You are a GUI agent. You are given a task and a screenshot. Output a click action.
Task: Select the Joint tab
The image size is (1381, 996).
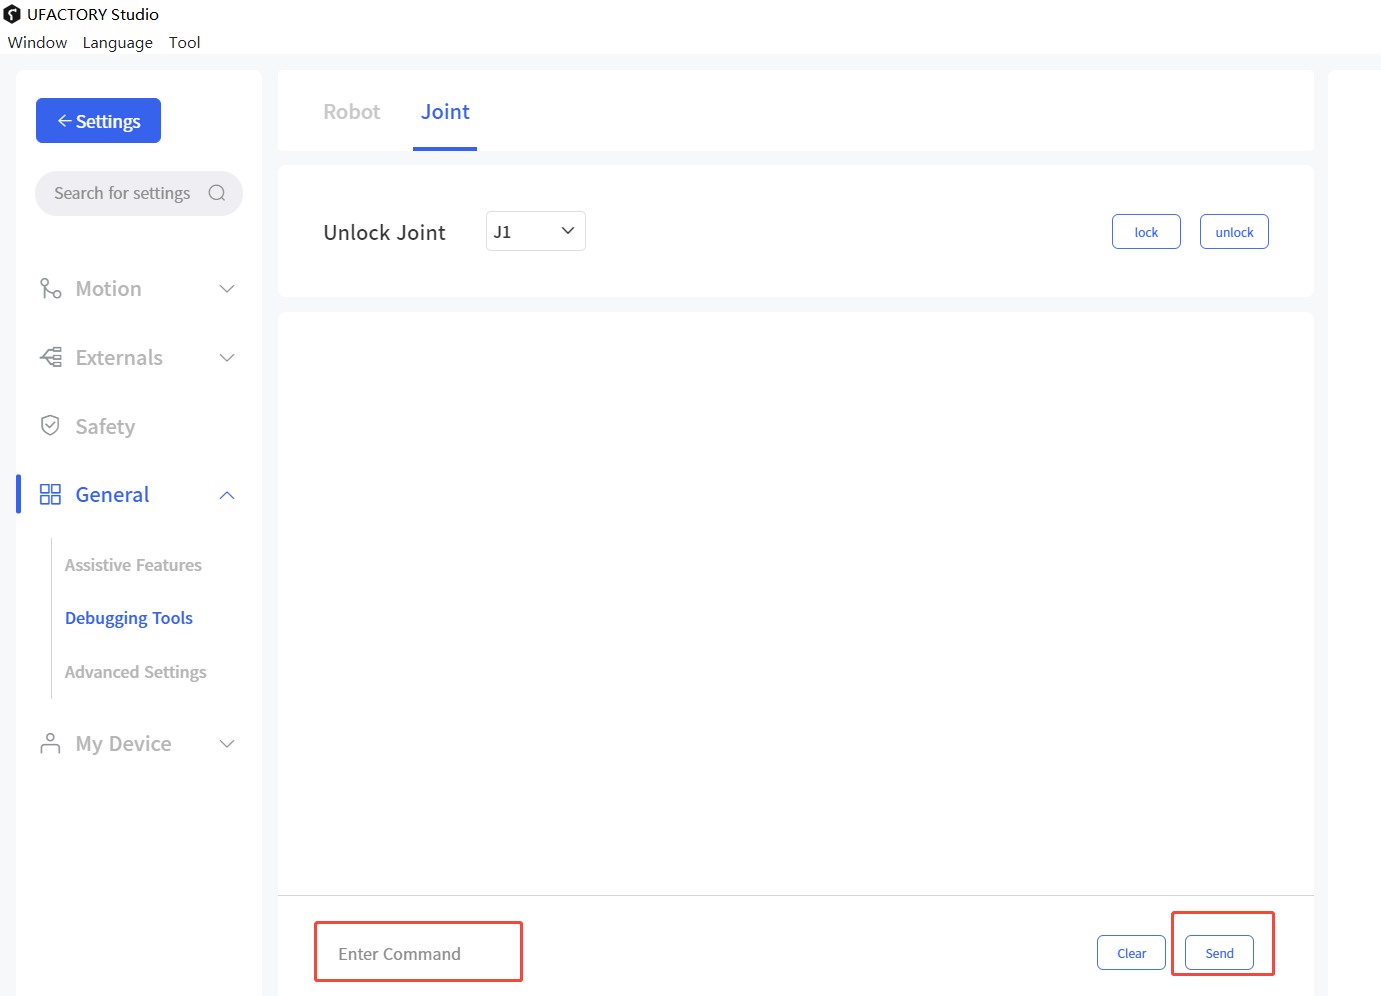[x=445, y=112]
